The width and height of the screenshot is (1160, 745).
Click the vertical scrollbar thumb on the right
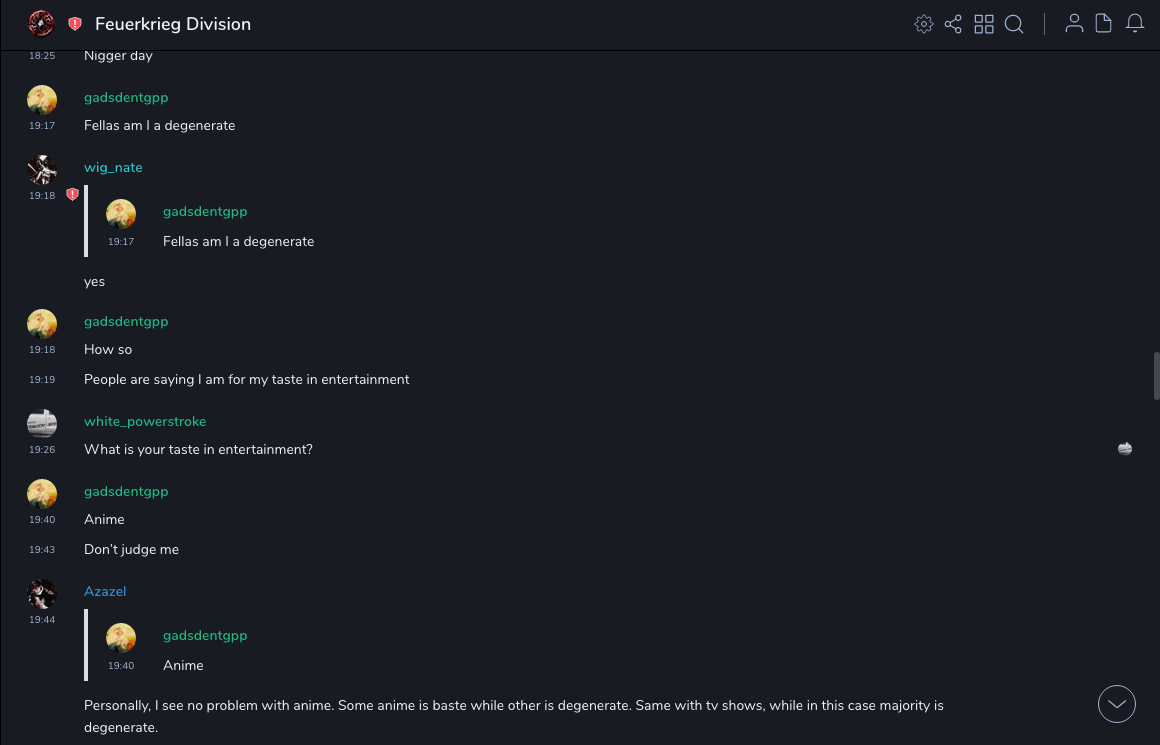pyautogui.click(x=1156, y=375)
